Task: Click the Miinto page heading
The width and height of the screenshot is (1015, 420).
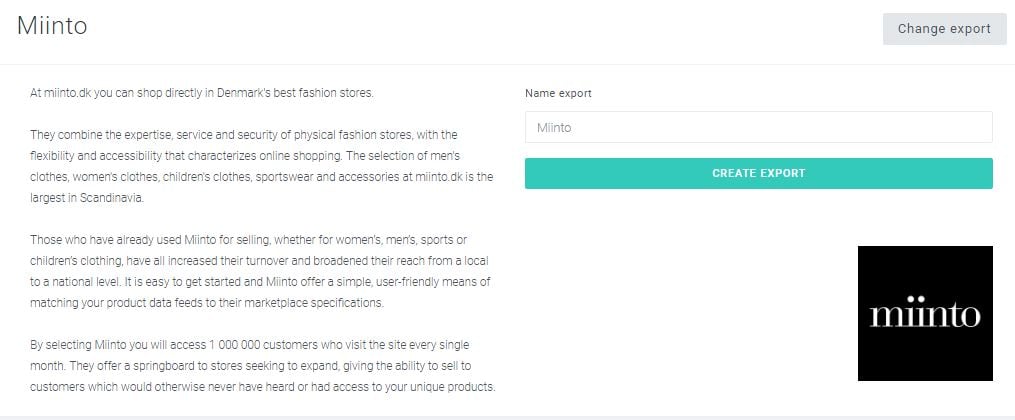Action: click(52, 26)
